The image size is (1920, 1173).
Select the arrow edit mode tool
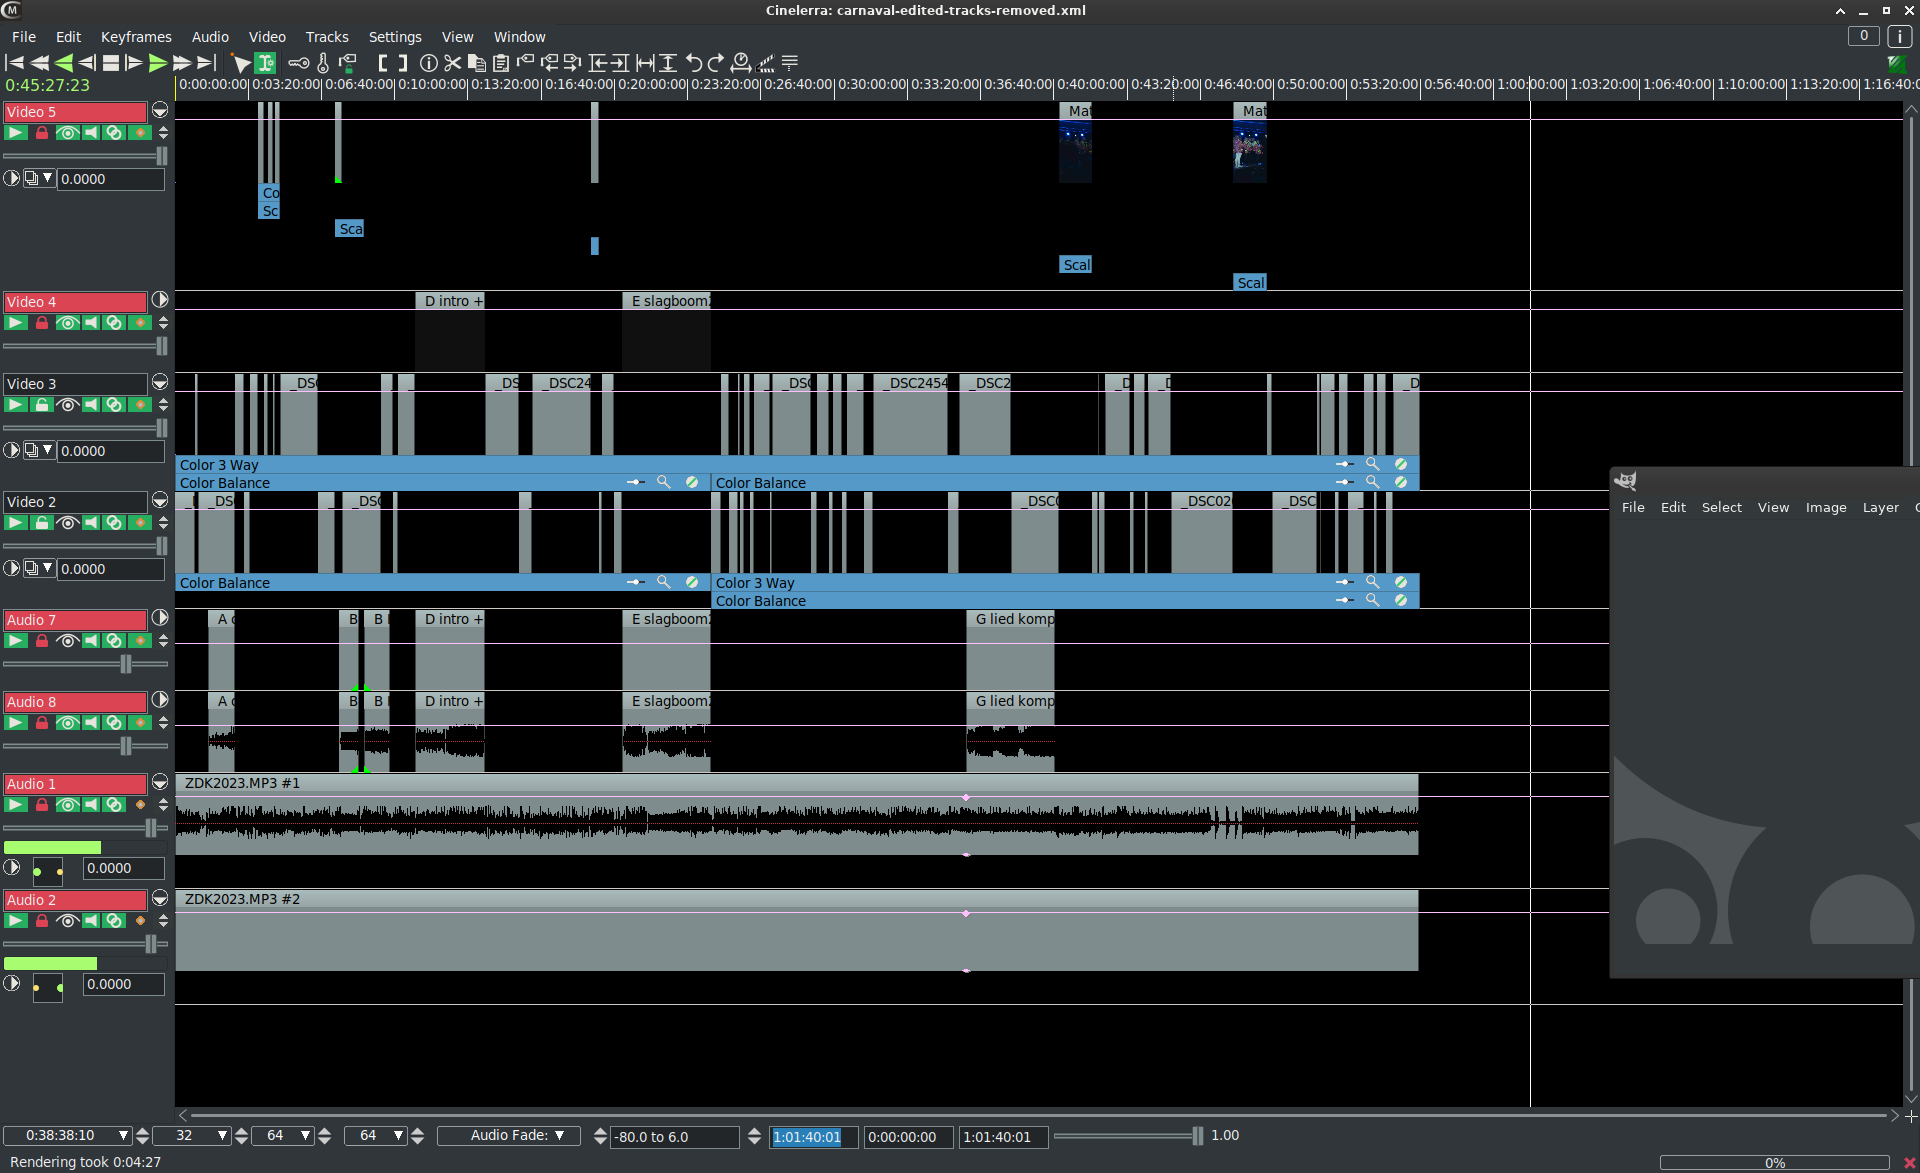coord(241,63)
